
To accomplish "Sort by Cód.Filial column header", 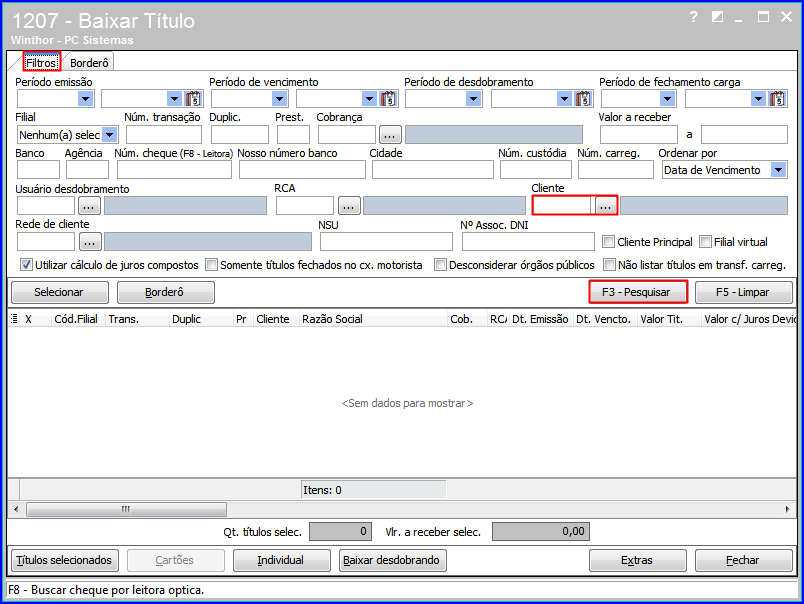I will [76, 319].
